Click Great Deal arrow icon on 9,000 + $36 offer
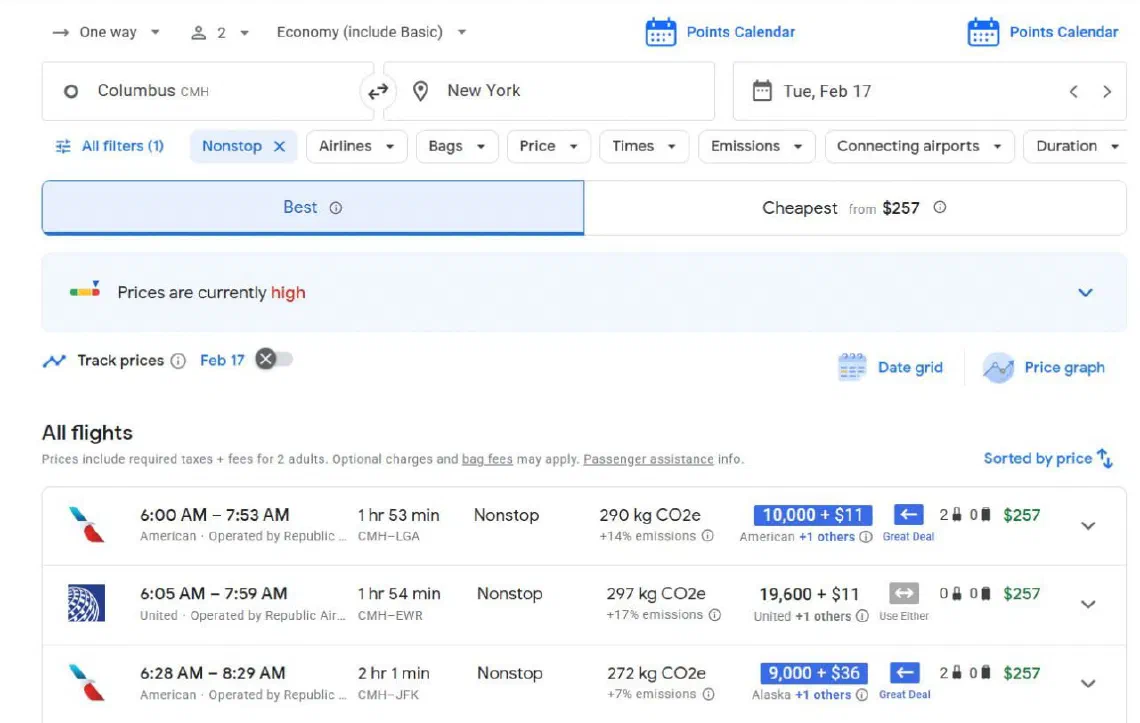1140x723 pixels. click(x=904, y=673)
